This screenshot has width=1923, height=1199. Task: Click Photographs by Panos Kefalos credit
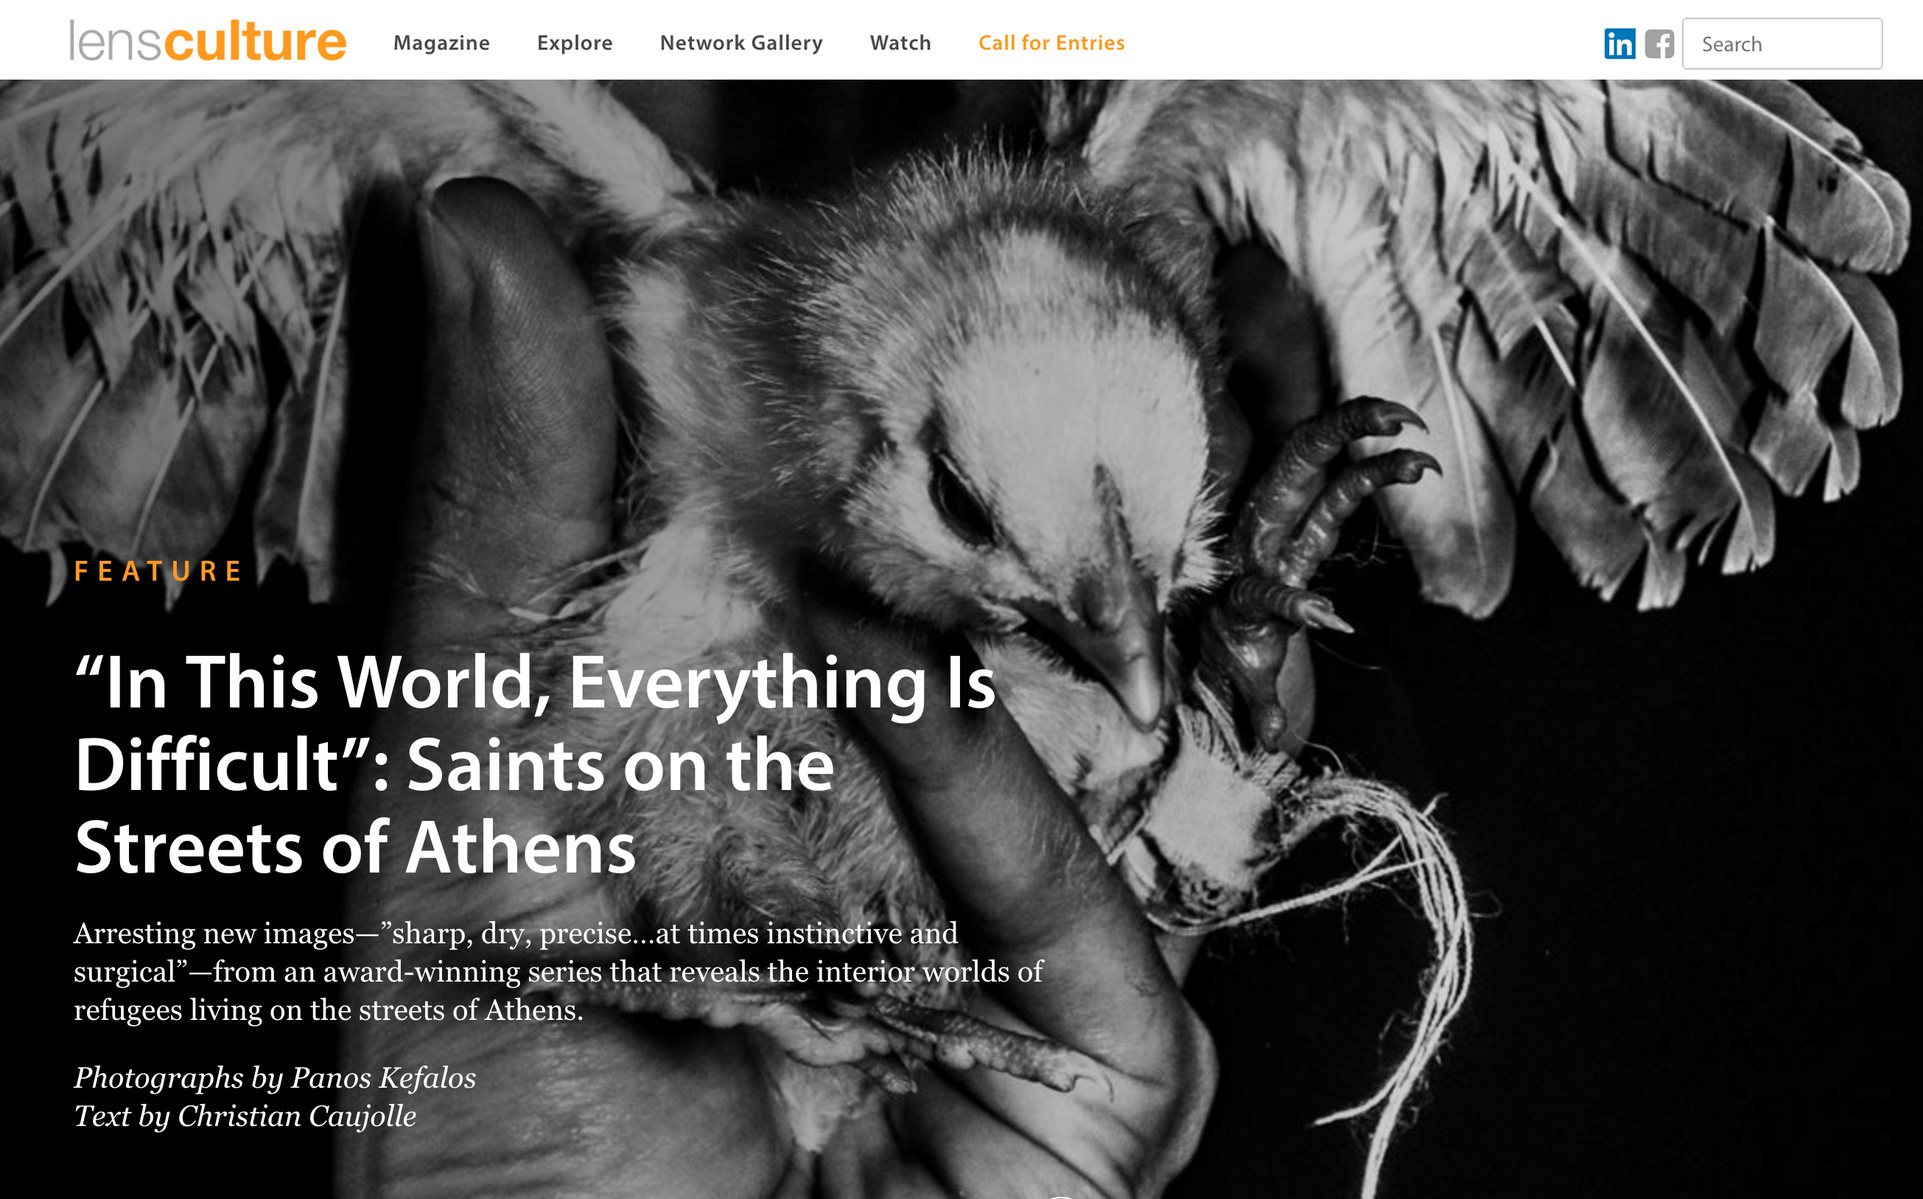(275, 1077)
